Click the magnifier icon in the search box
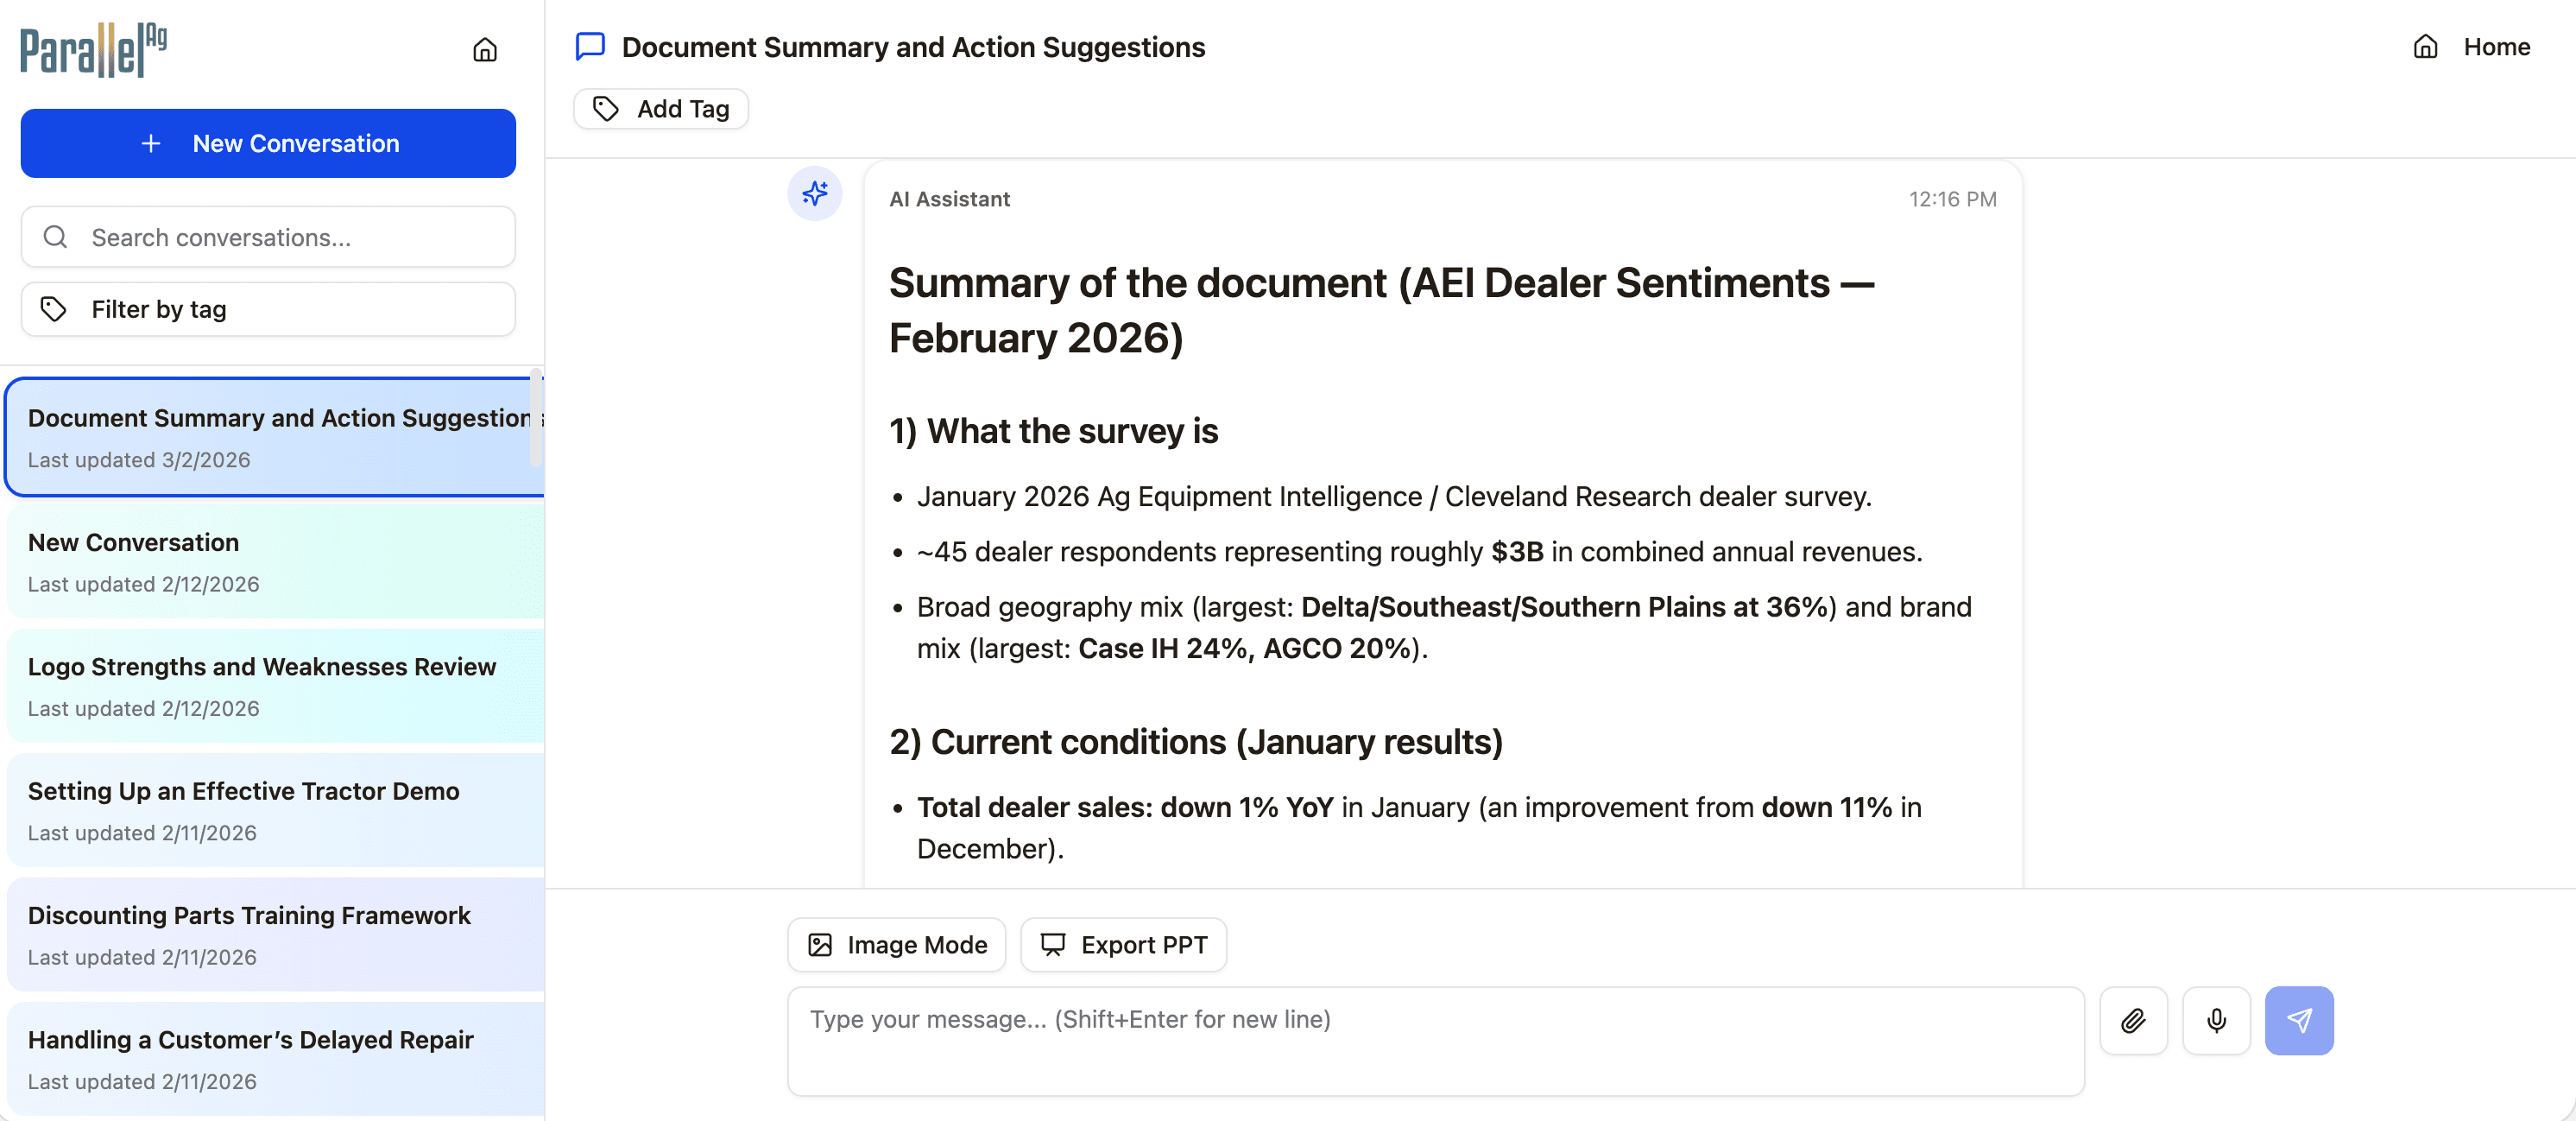This screenshot has width=2576, height=1121. [56, 237]
